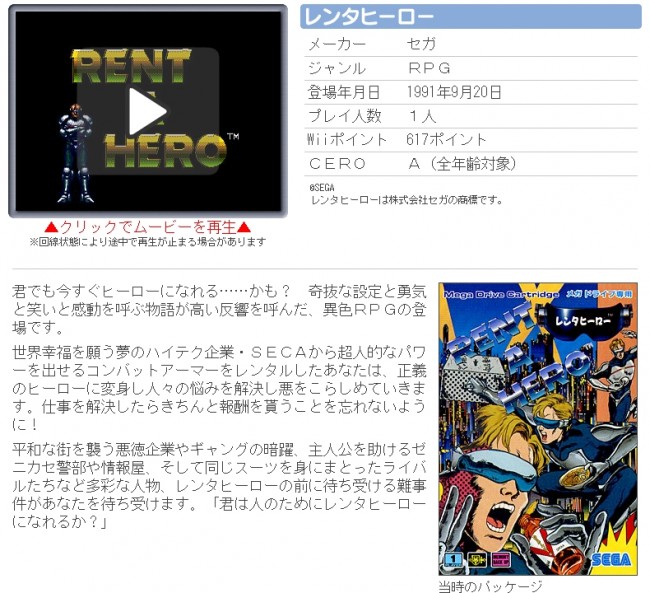Click the paragraph starting 平和な街を襲う悪徳企業
Viewport: 650px width, 593px height.
tap(219, 485)
